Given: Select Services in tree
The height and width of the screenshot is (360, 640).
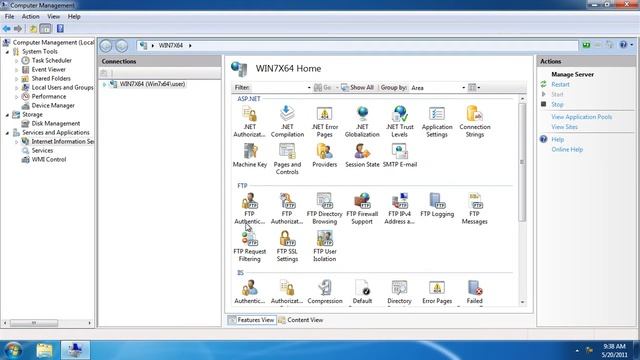Looking at the screenshot, I should point(42,151).
